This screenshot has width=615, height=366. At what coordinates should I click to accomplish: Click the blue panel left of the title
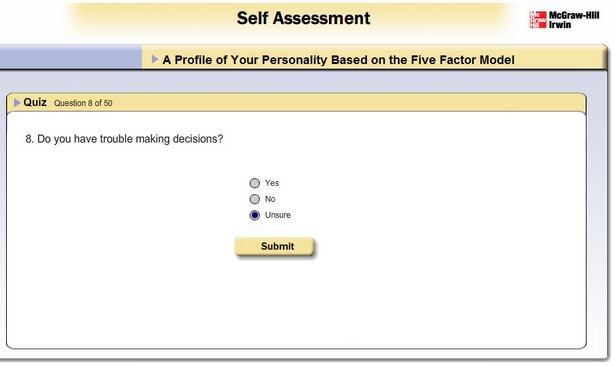71,57
